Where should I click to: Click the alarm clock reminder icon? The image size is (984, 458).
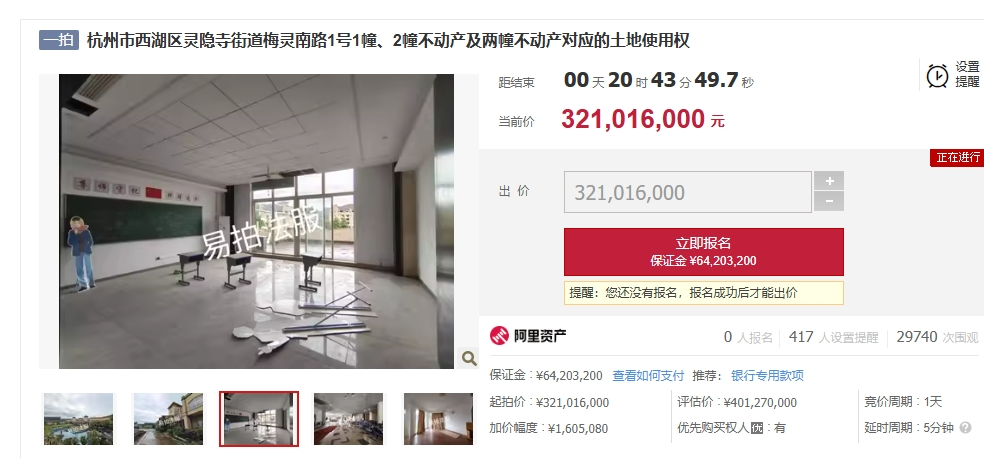937,76
